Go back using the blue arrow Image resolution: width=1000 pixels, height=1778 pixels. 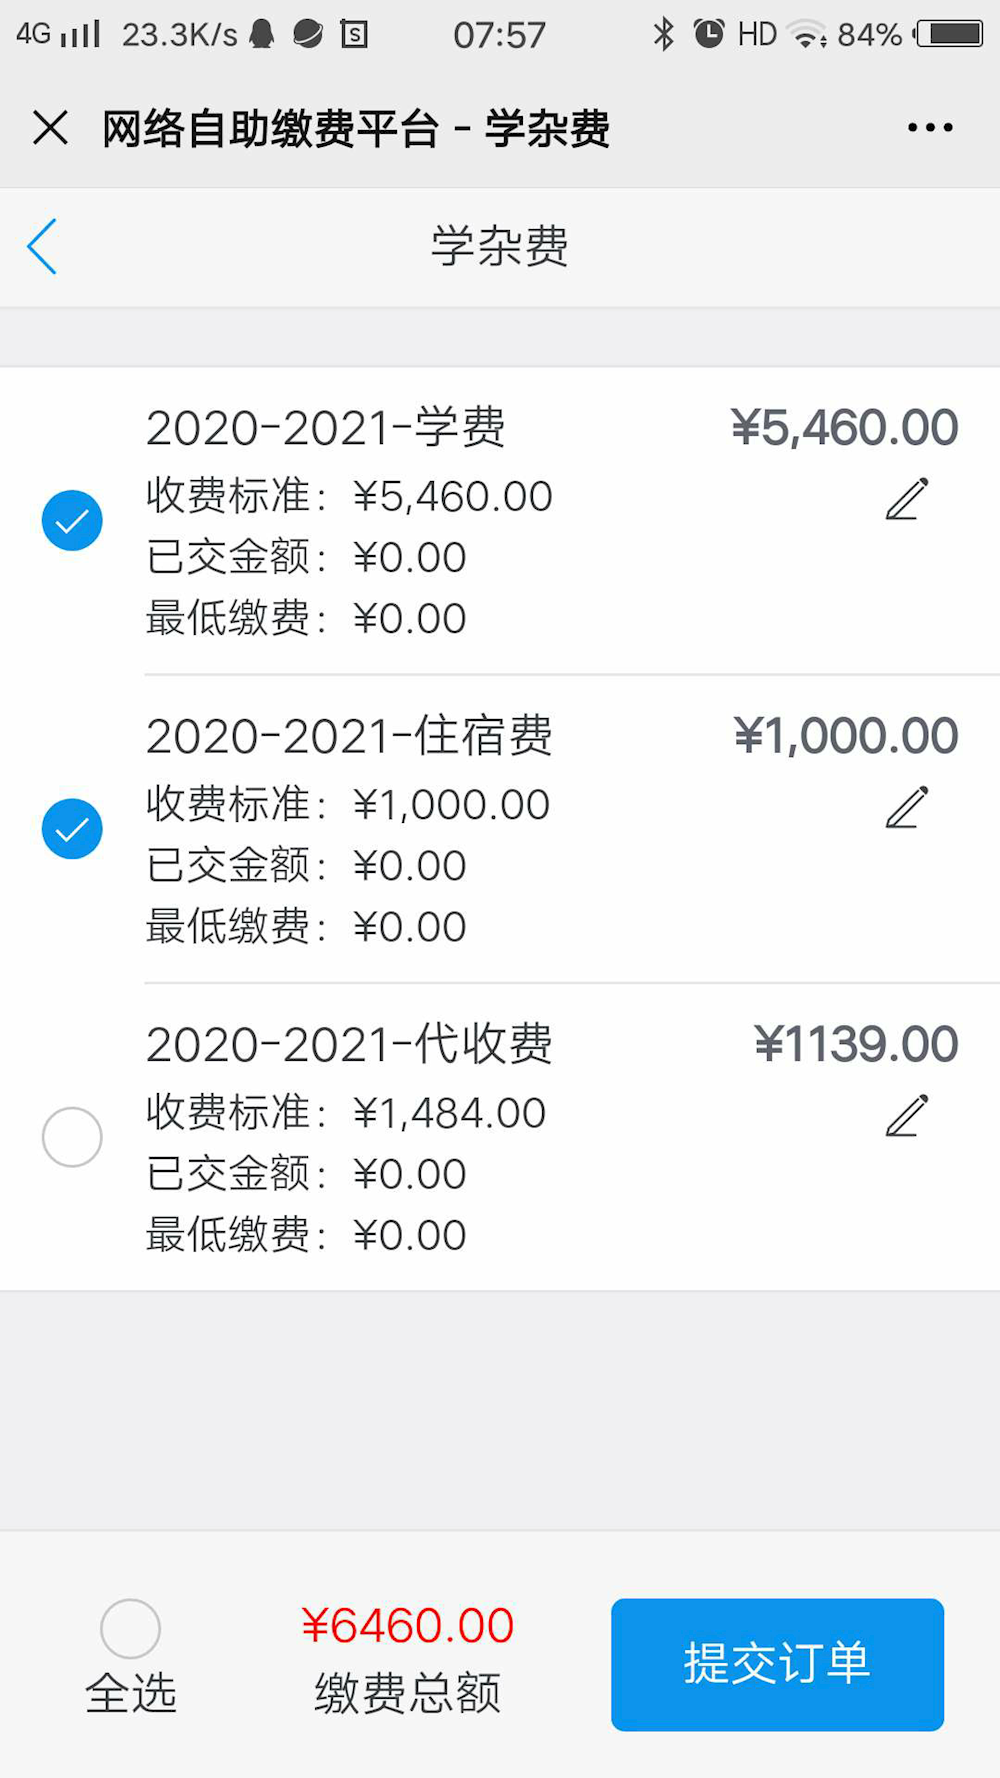point(42,246)
